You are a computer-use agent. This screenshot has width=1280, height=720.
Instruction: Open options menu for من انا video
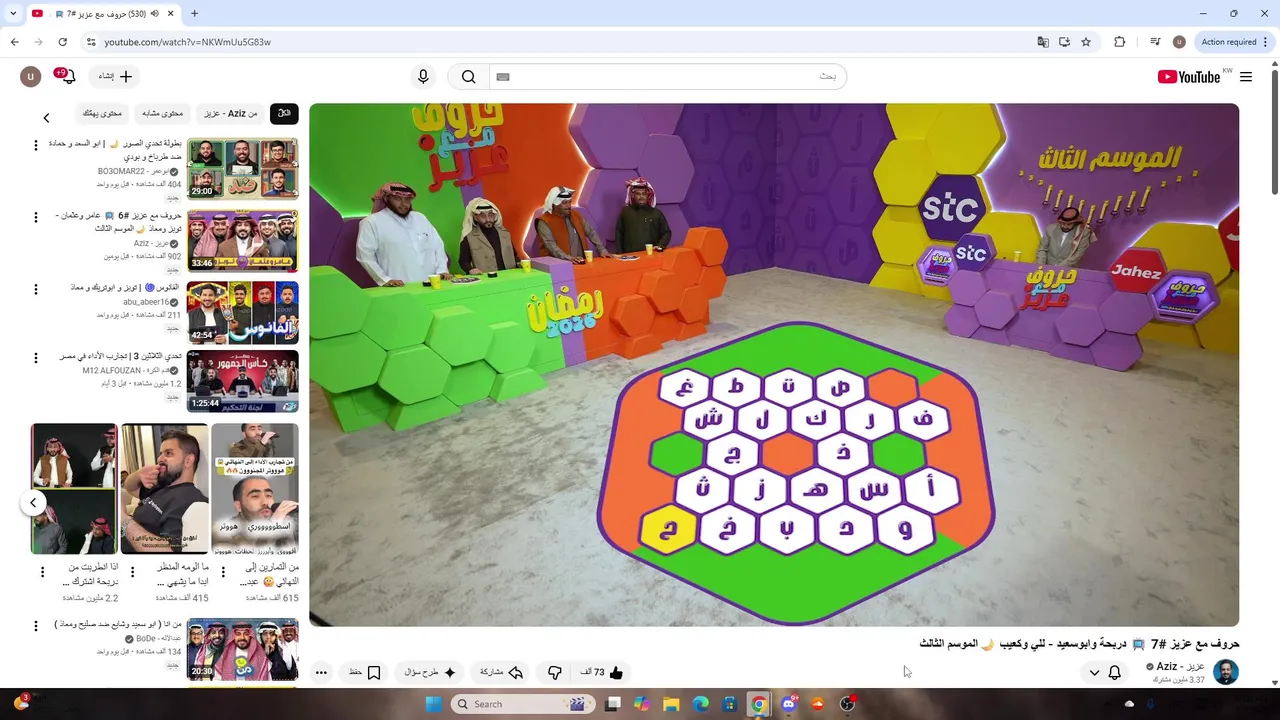(x=36, y=626)
